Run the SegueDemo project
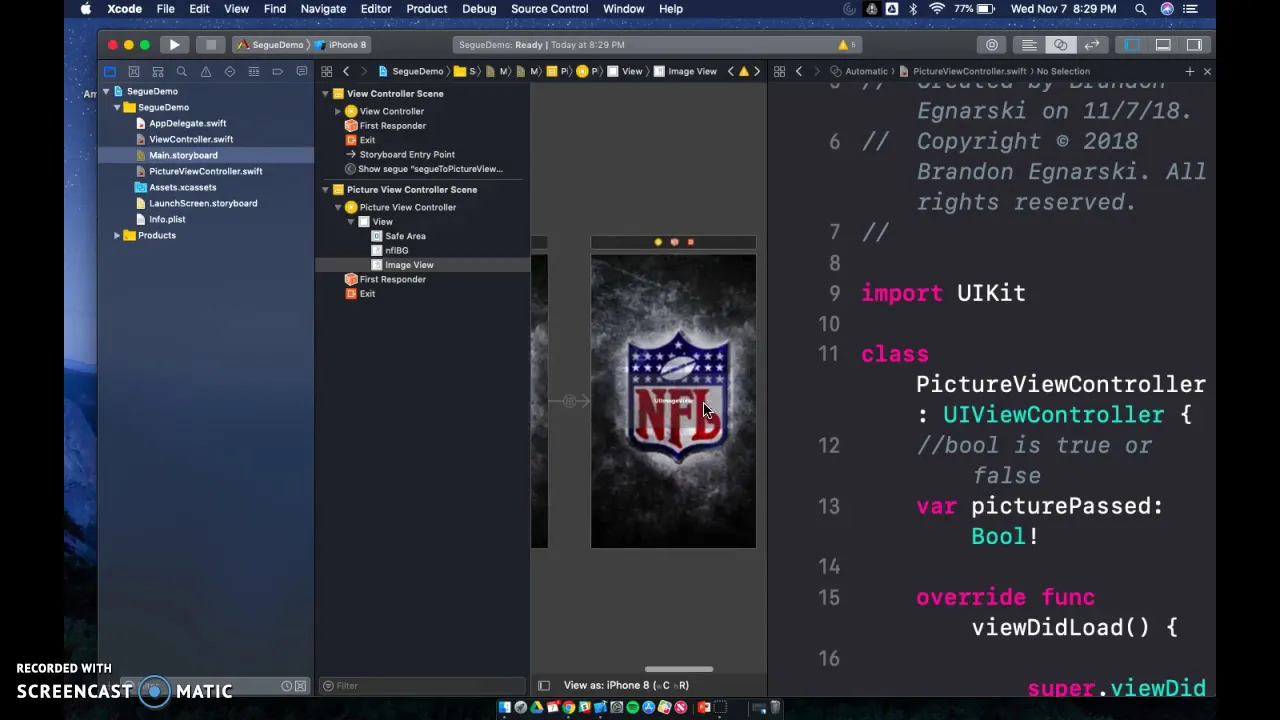 (x=174, y=45)
